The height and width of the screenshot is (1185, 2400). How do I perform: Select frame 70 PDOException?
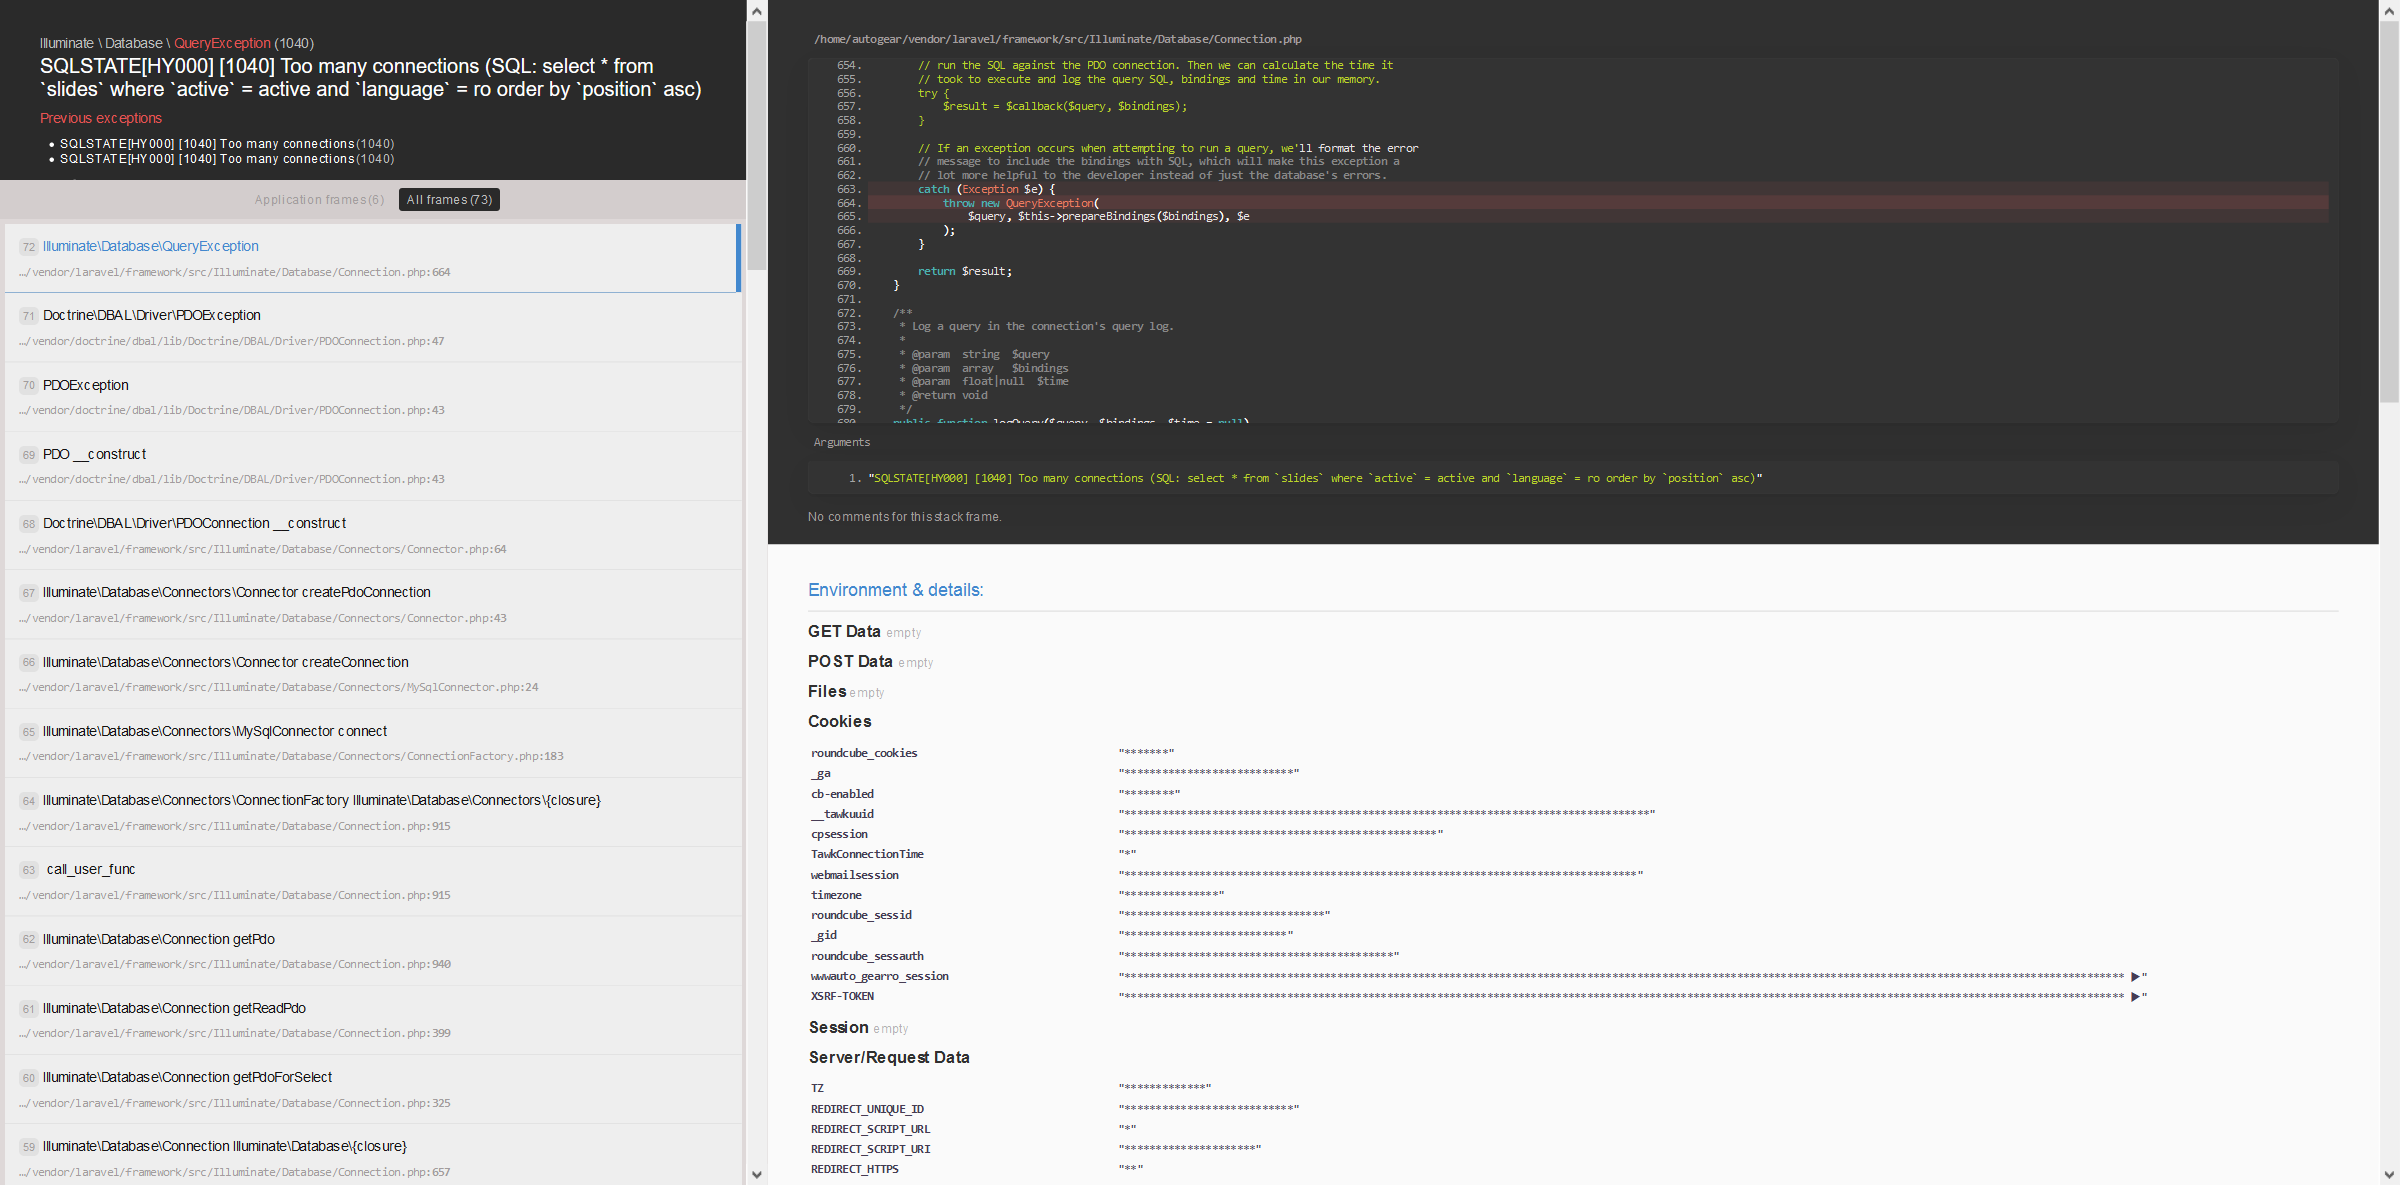click(371, 396)
